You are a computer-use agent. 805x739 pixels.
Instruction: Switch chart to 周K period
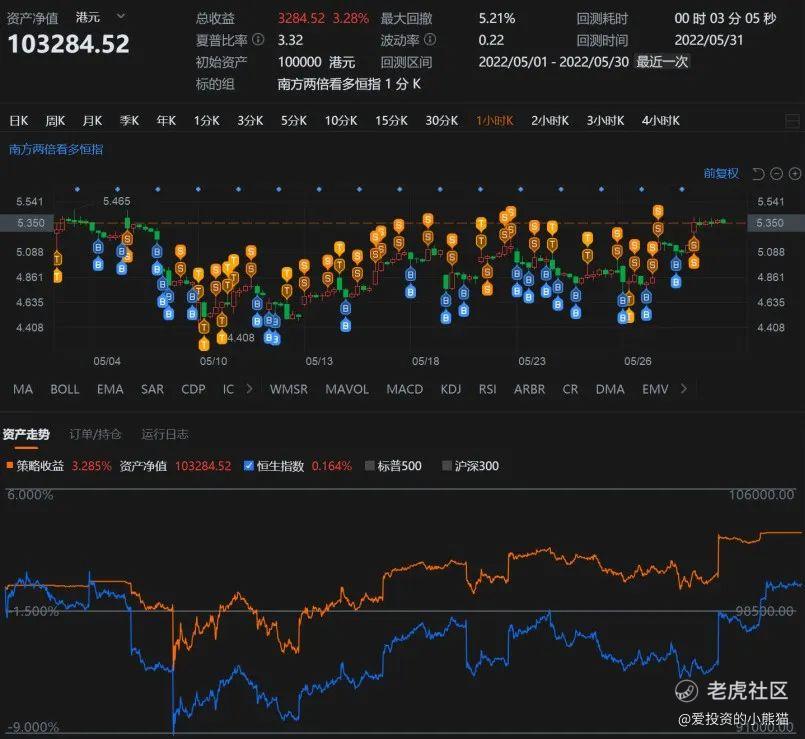click(x=55, y=121)
